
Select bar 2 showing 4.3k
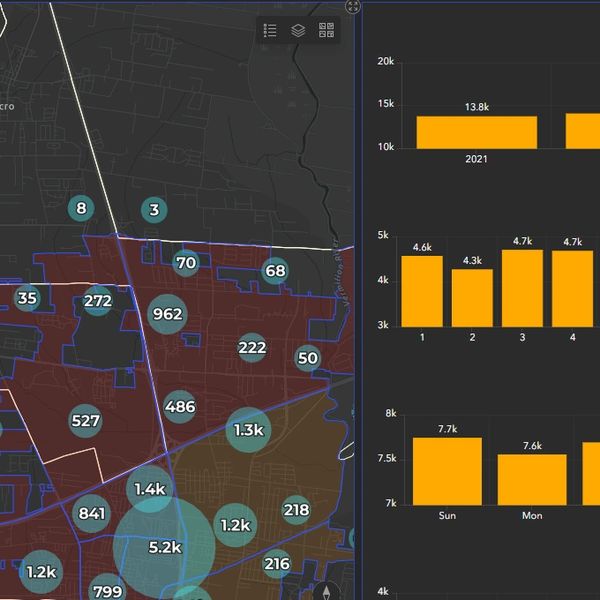(472, 297)
